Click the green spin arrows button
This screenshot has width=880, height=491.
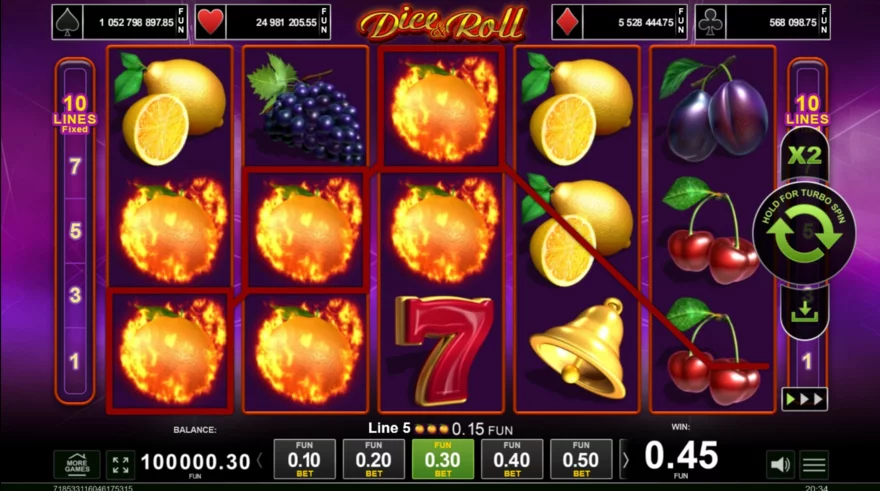804,232
